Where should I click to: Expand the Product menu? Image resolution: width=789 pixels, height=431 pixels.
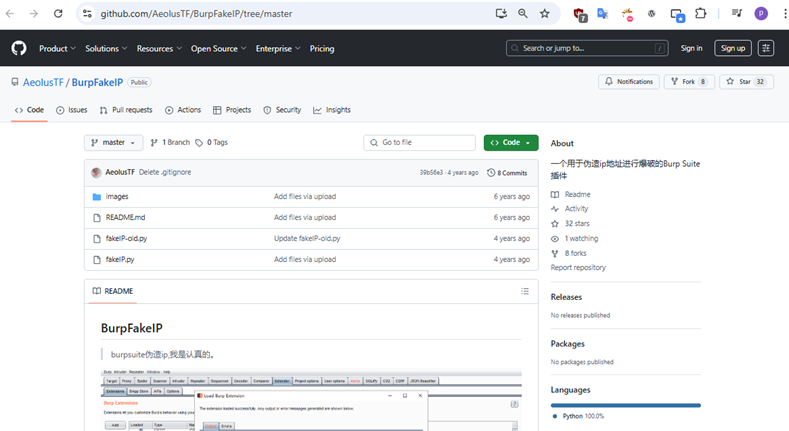(57, 48)
